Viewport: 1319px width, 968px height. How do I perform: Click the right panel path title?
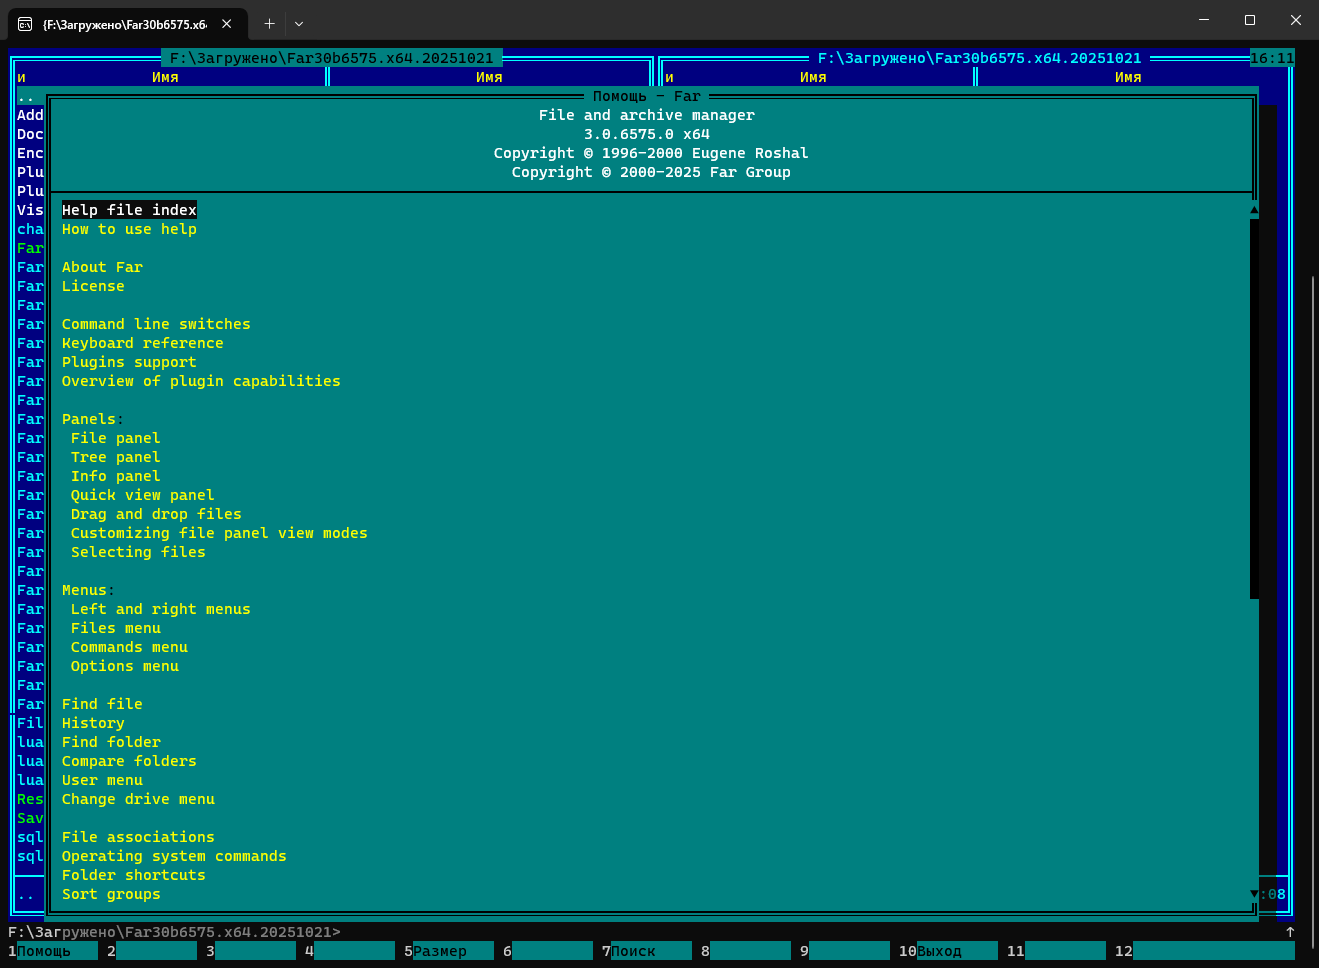click(x=980, y=58)
